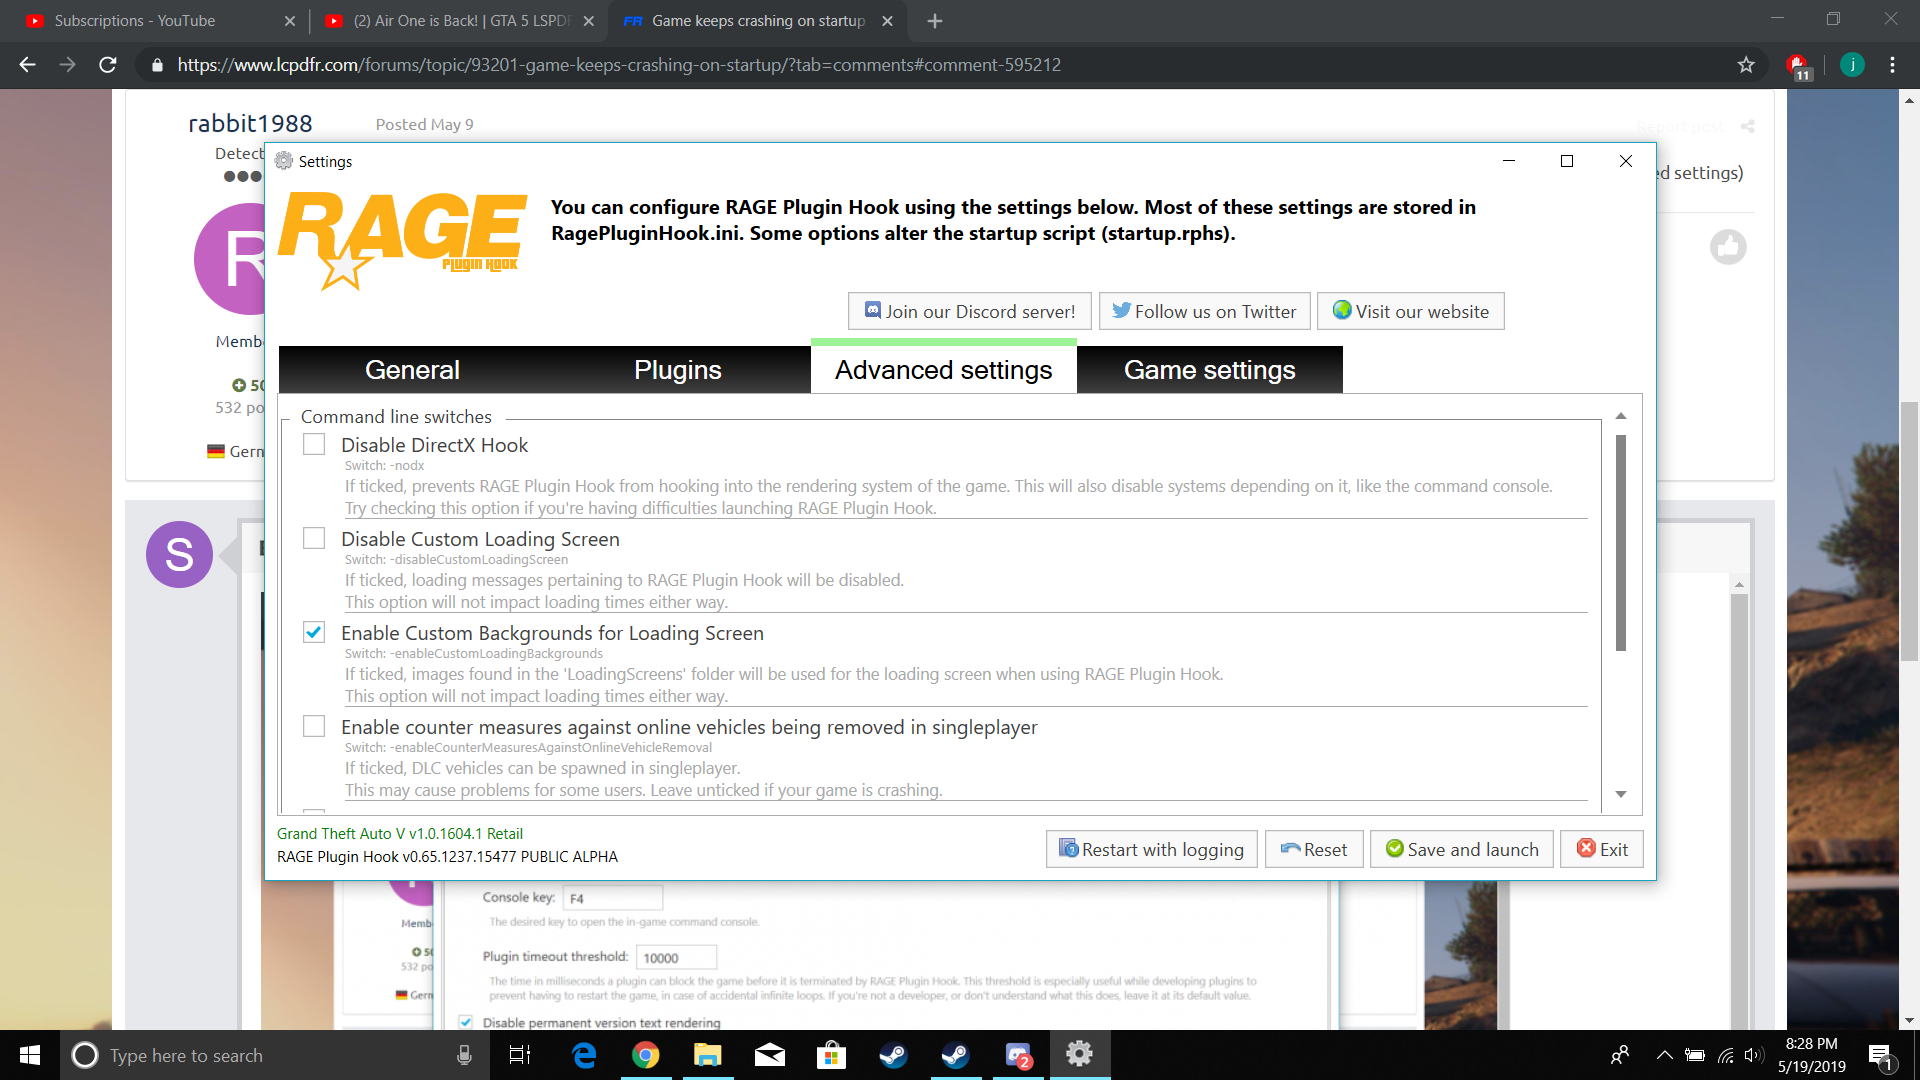
Task: Tick counter measures against online vehicles checkbox
Action: [x=314, y=726]
